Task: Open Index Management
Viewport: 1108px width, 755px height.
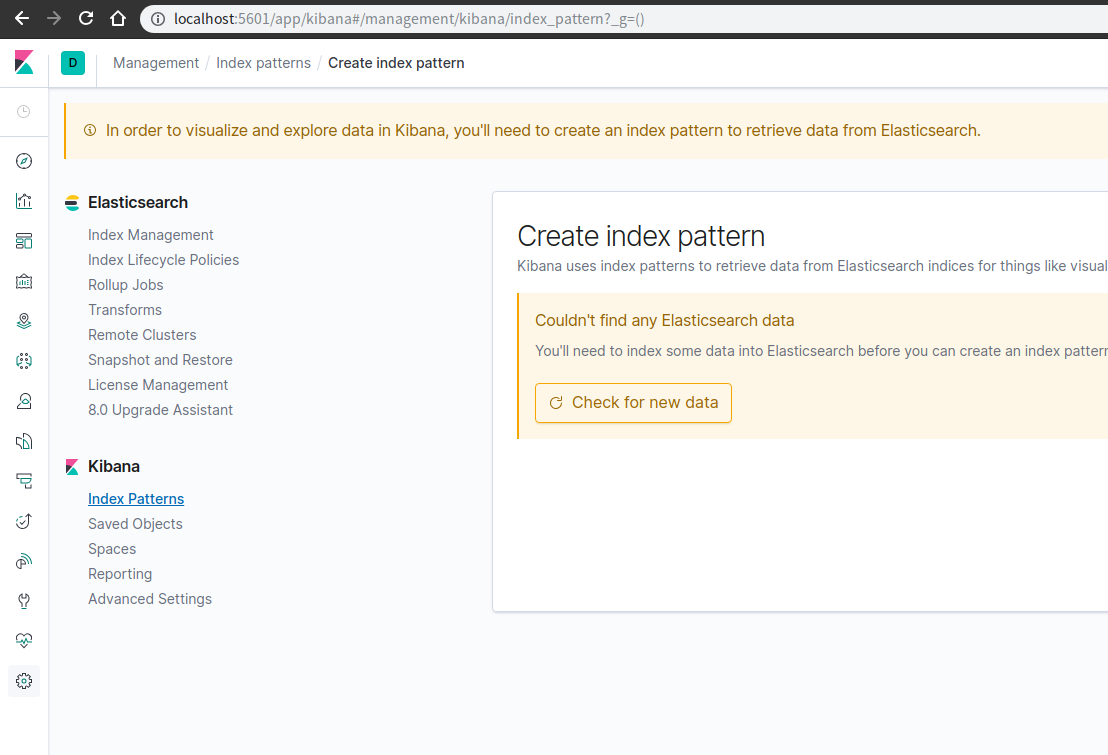Action: (151, 235)
